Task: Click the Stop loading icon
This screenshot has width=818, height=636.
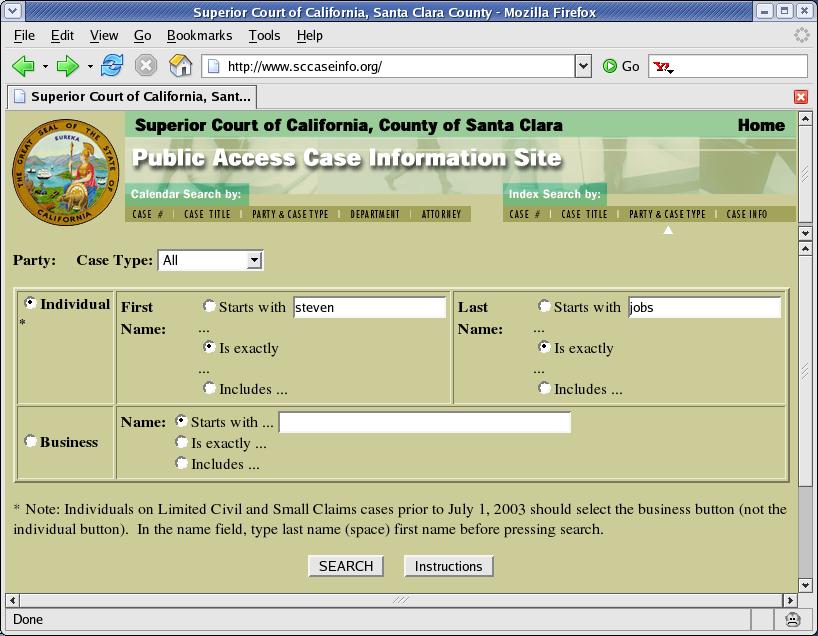Action: [146, 66]
